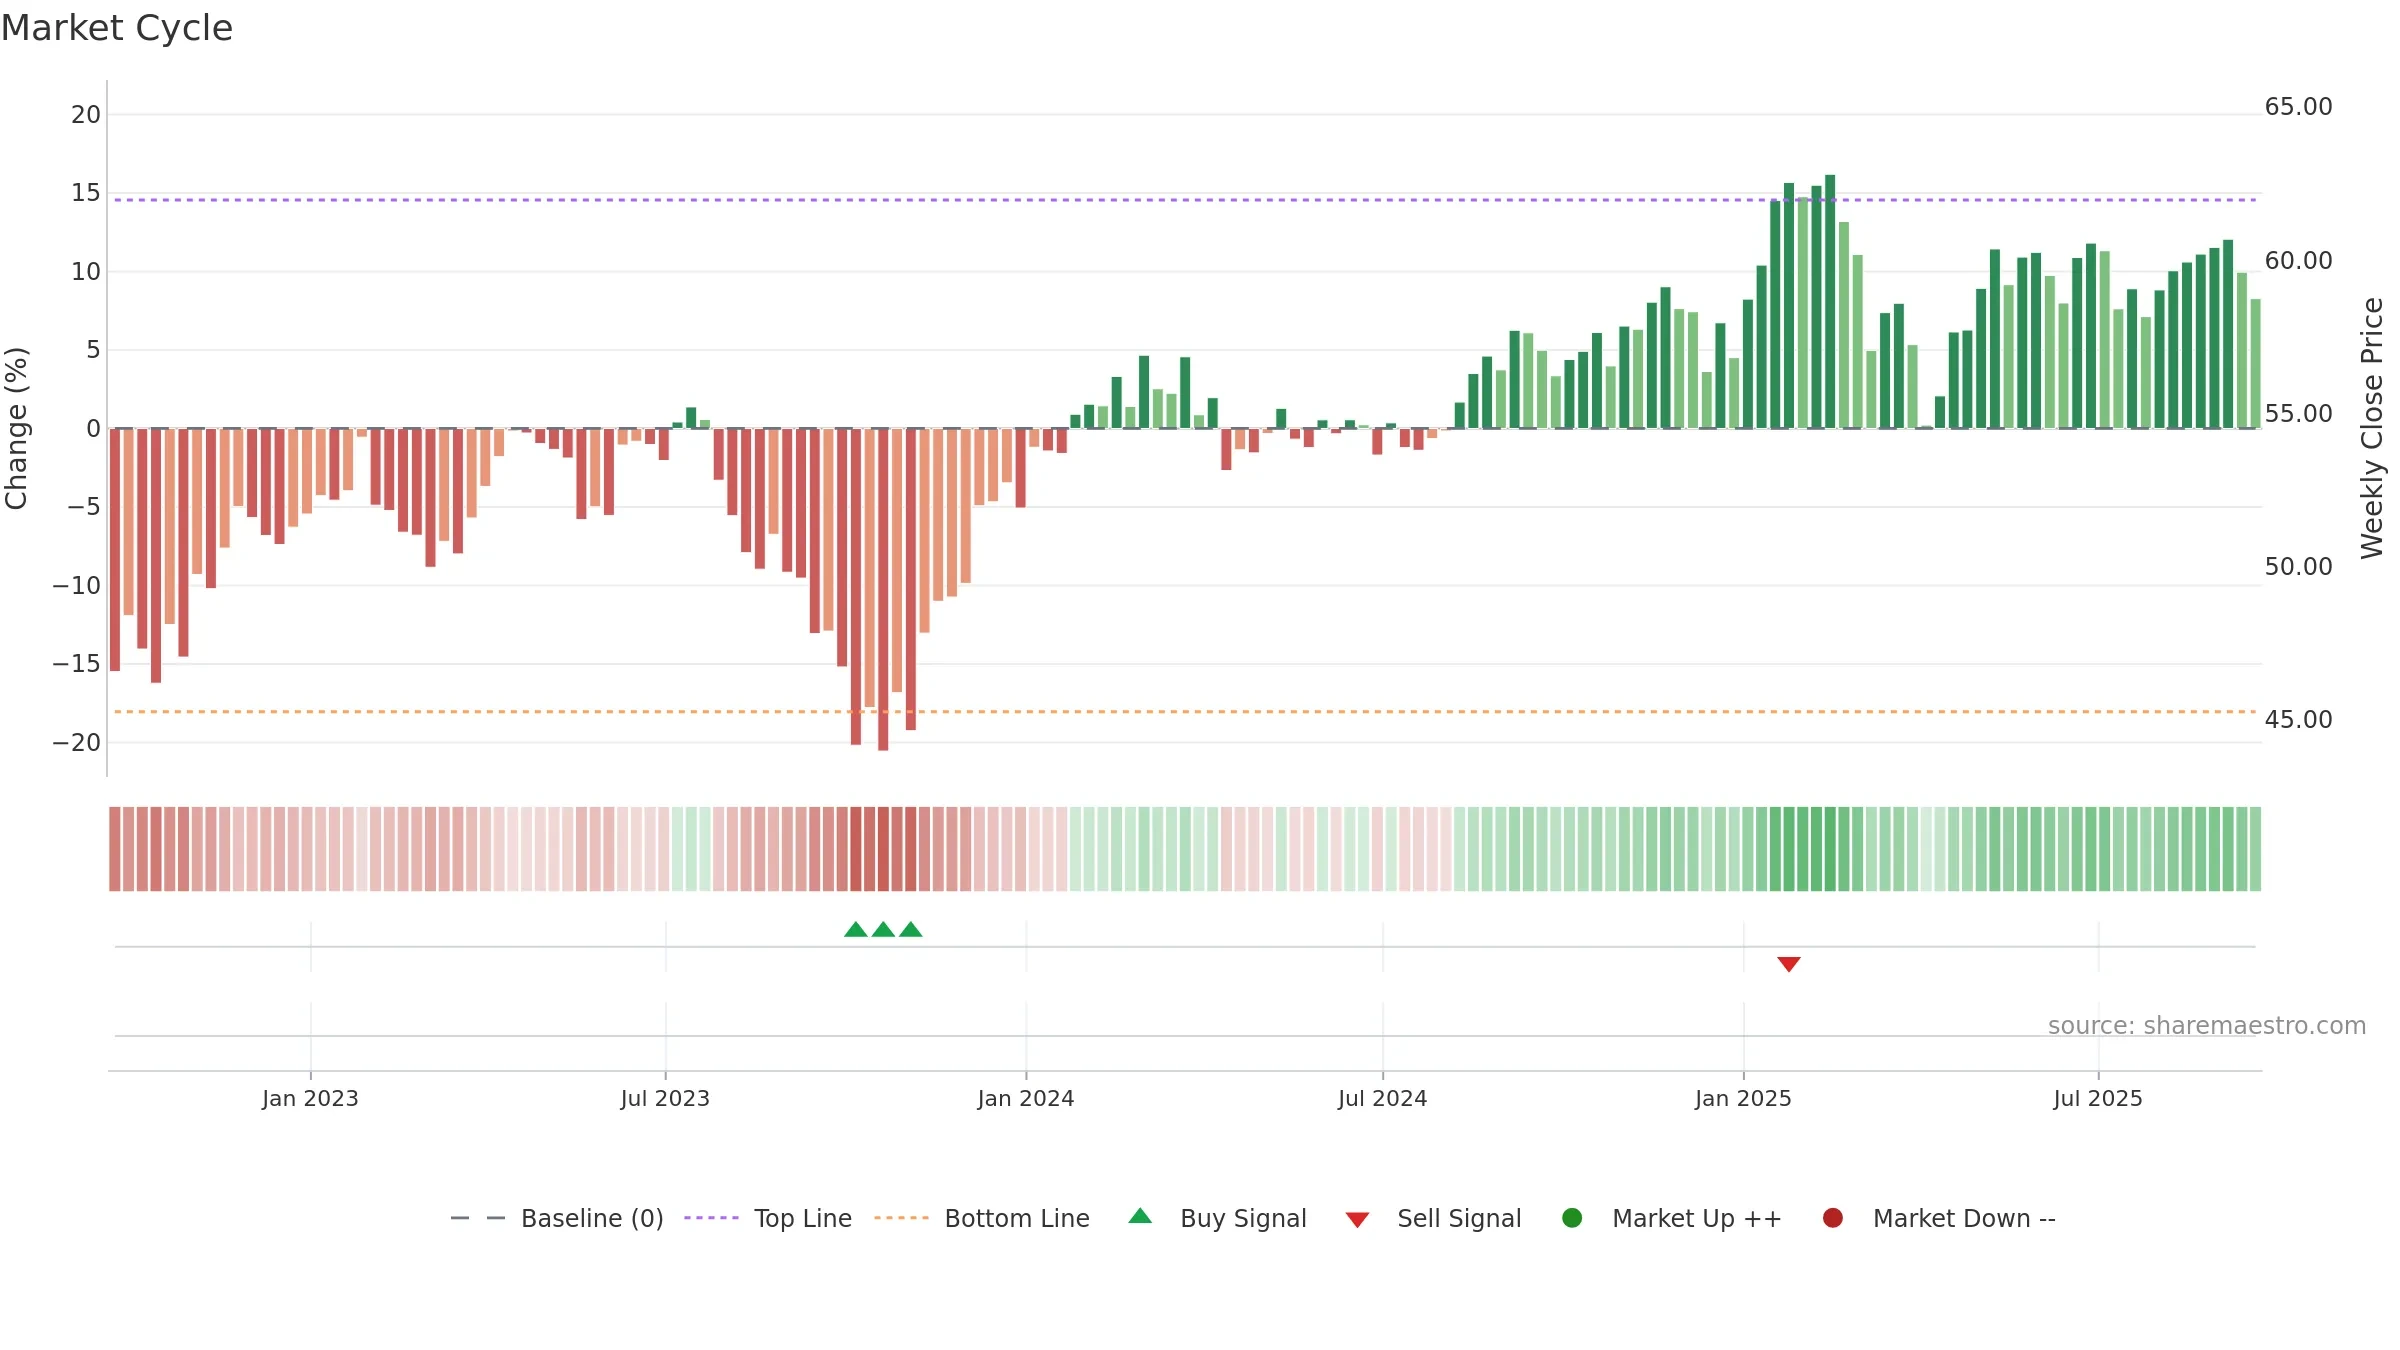Click the Jan 2023 axis label

pos(310,1098)
